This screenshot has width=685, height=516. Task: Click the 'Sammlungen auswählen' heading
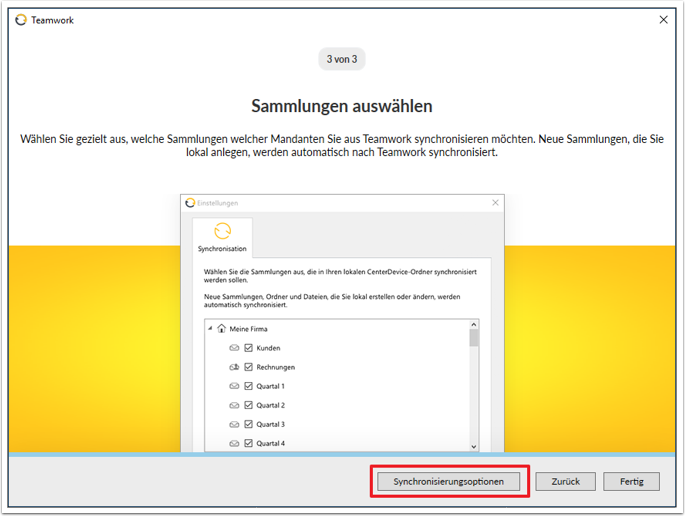342,106
